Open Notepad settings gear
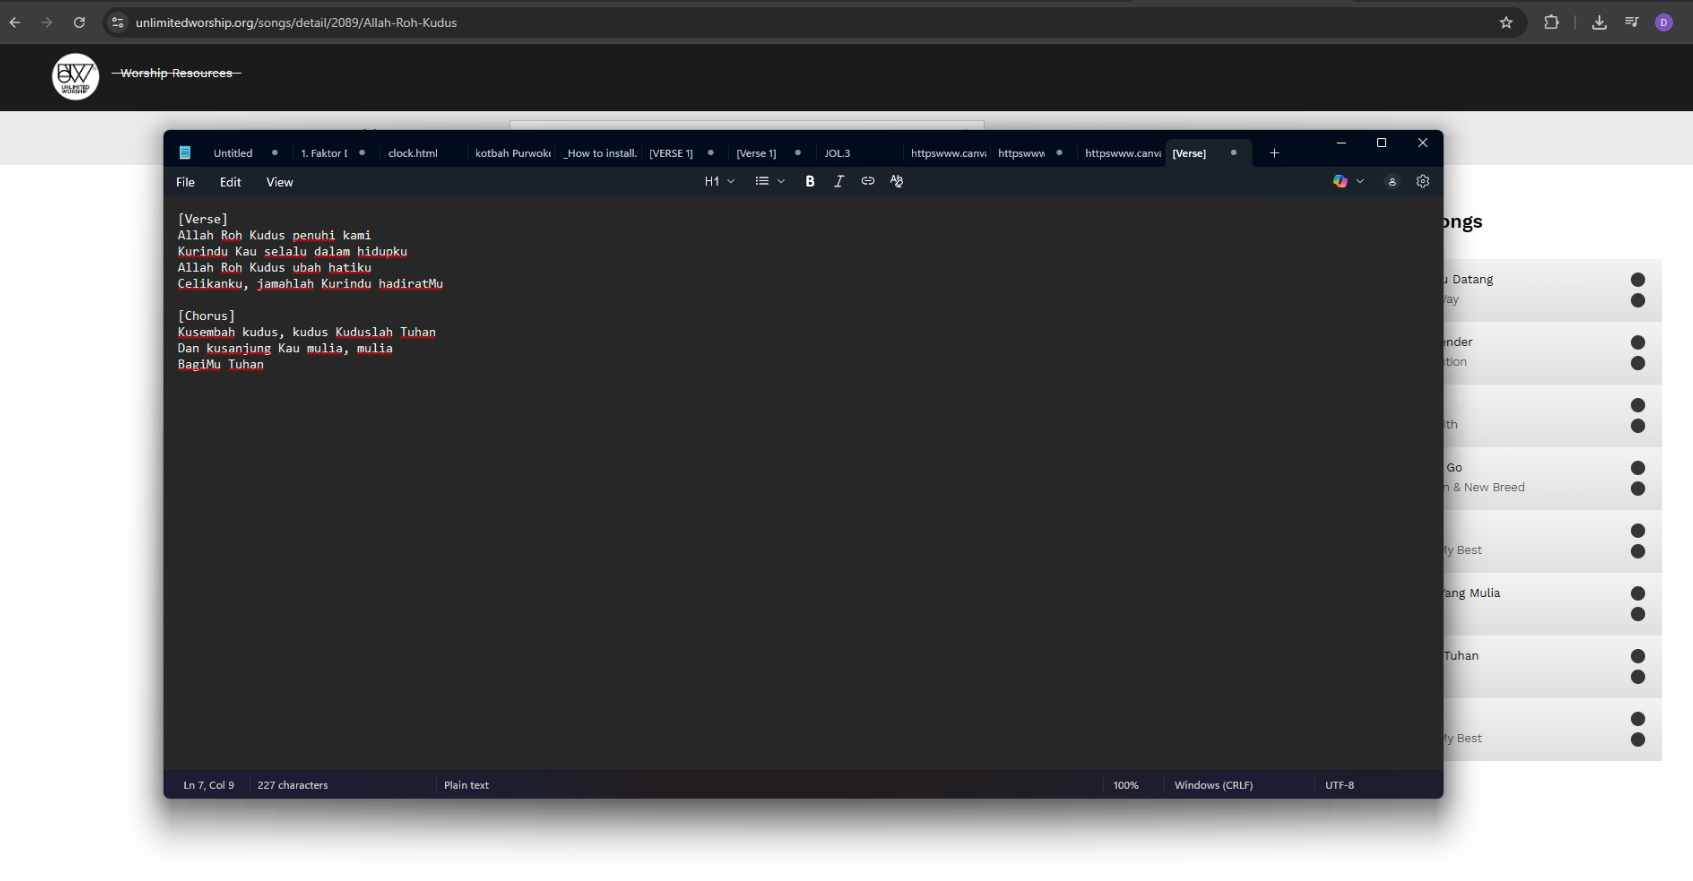 [x=1423, y=181]
